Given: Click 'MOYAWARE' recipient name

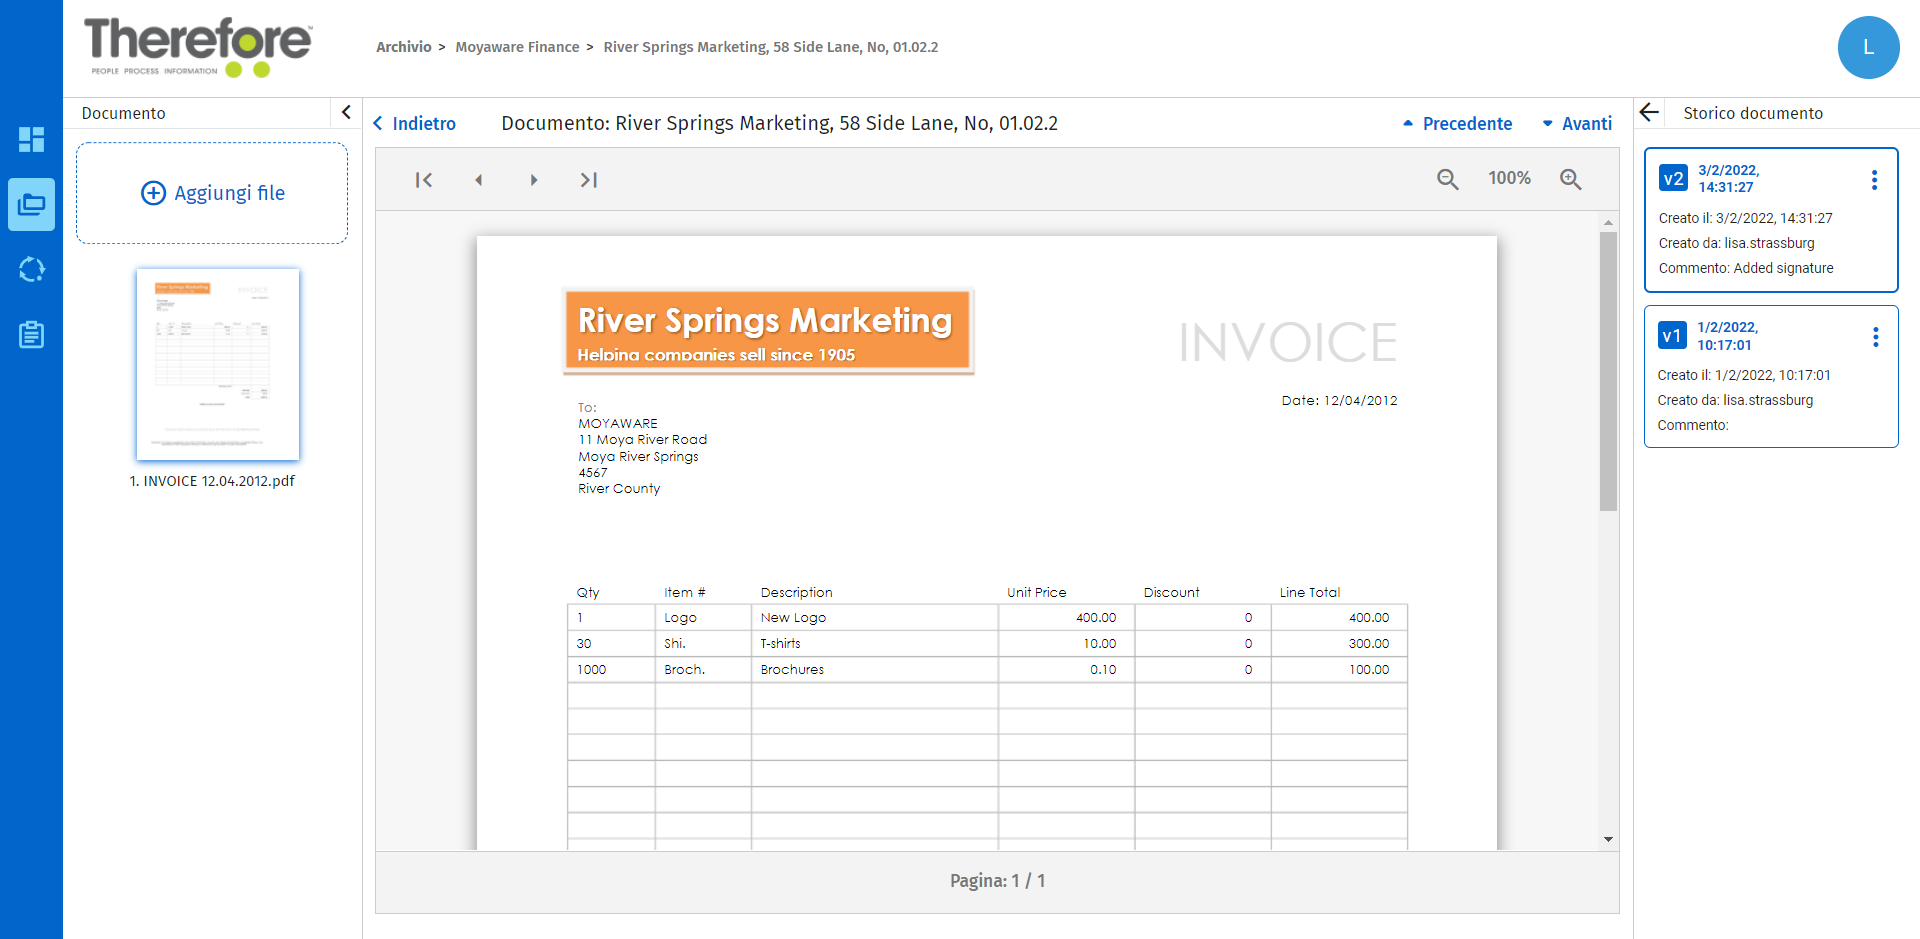Looking at the screenshot, I should [x=618, y=423].
